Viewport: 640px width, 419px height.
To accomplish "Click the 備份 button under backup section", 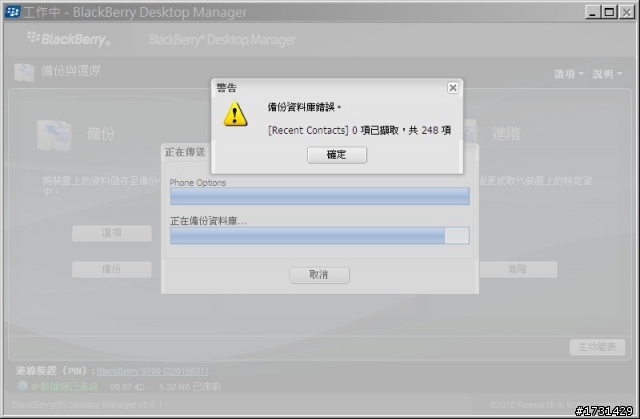I will (x=112, y=269).
